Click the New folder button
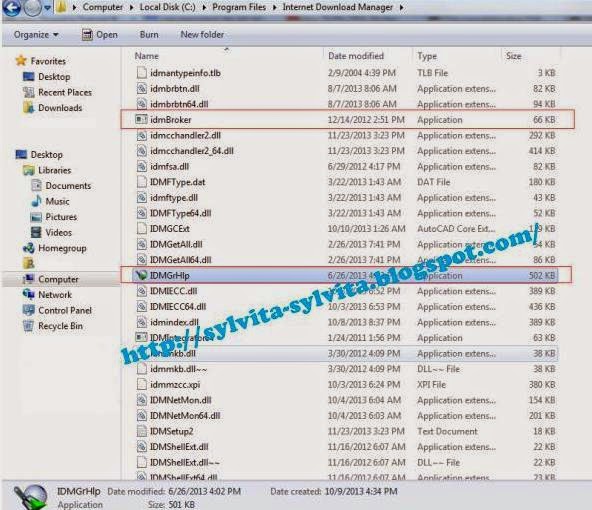The image size is (592, 510). 202,35
